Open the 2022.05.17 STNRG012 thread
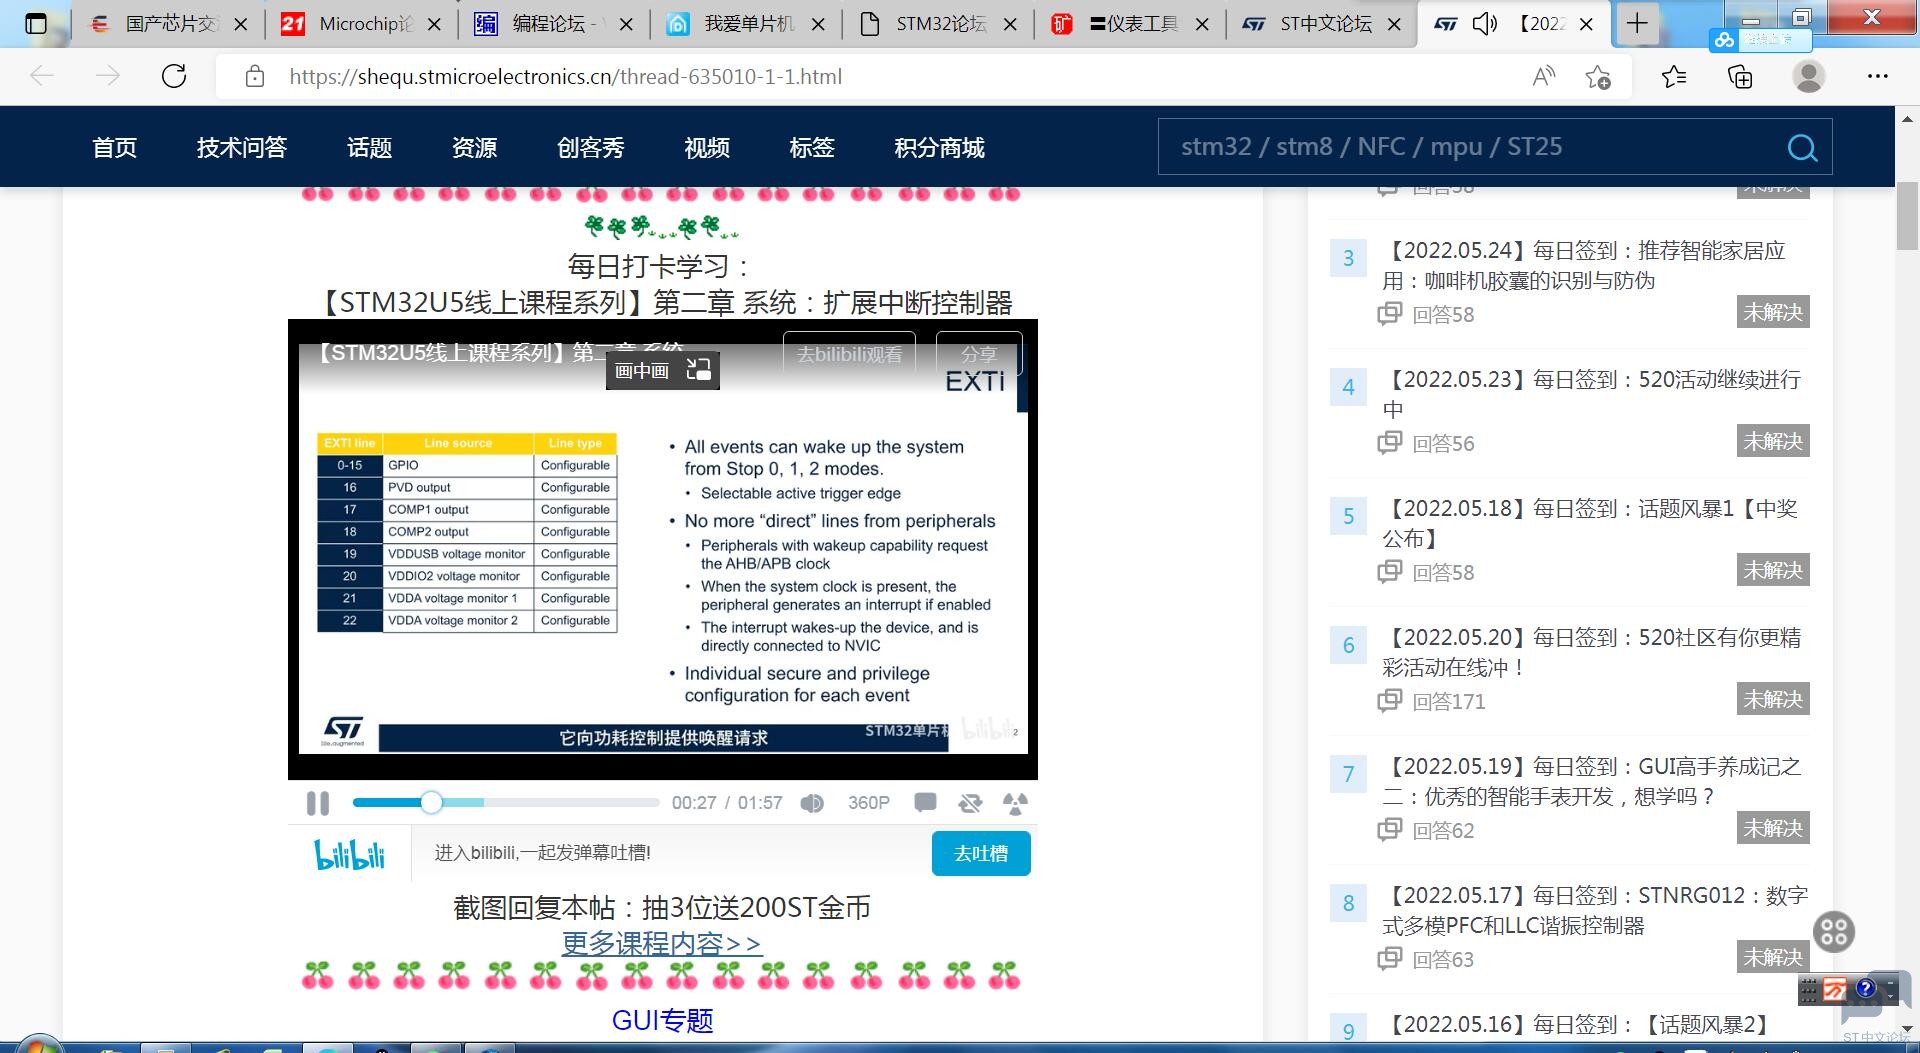This screenshot has width=1920, height=1053. [1595, 910]
